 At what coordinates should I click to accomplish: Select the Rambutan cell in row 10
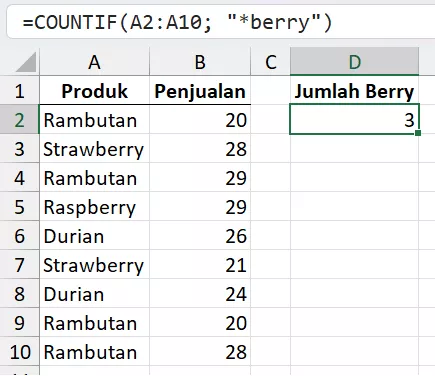pos(94,352)
